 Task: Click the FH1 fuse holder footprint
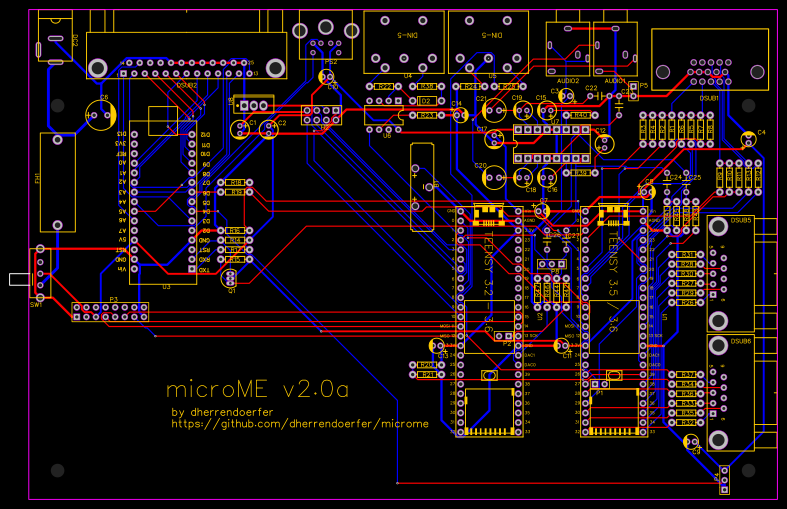pyautogui.click(x=57, y=183)
